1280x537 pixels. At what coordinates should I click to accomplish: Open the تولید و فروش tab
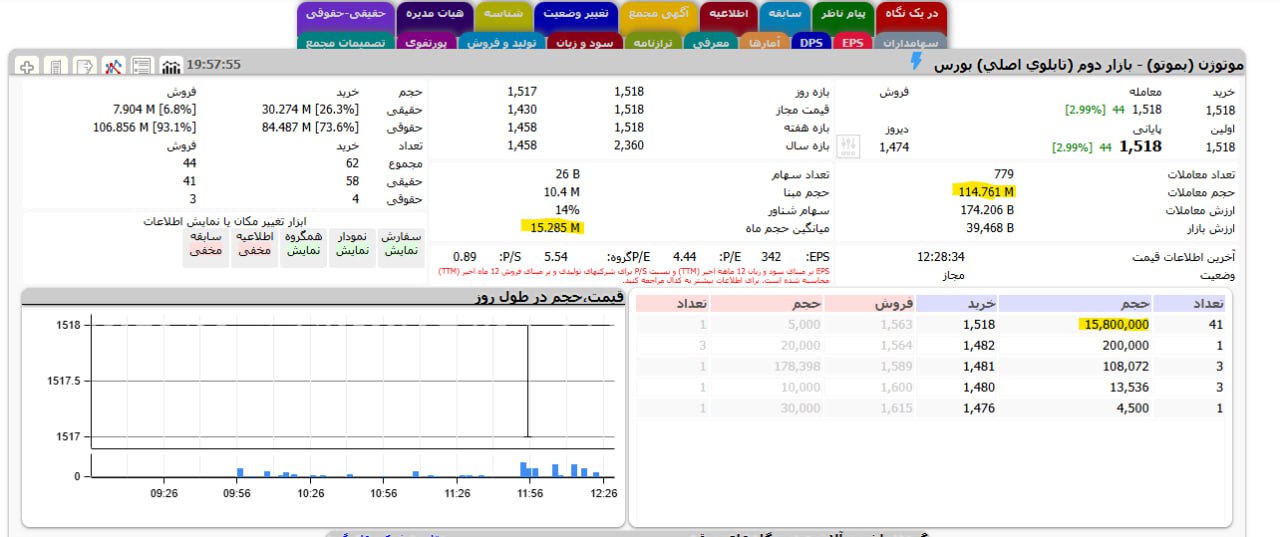[500, 43]
